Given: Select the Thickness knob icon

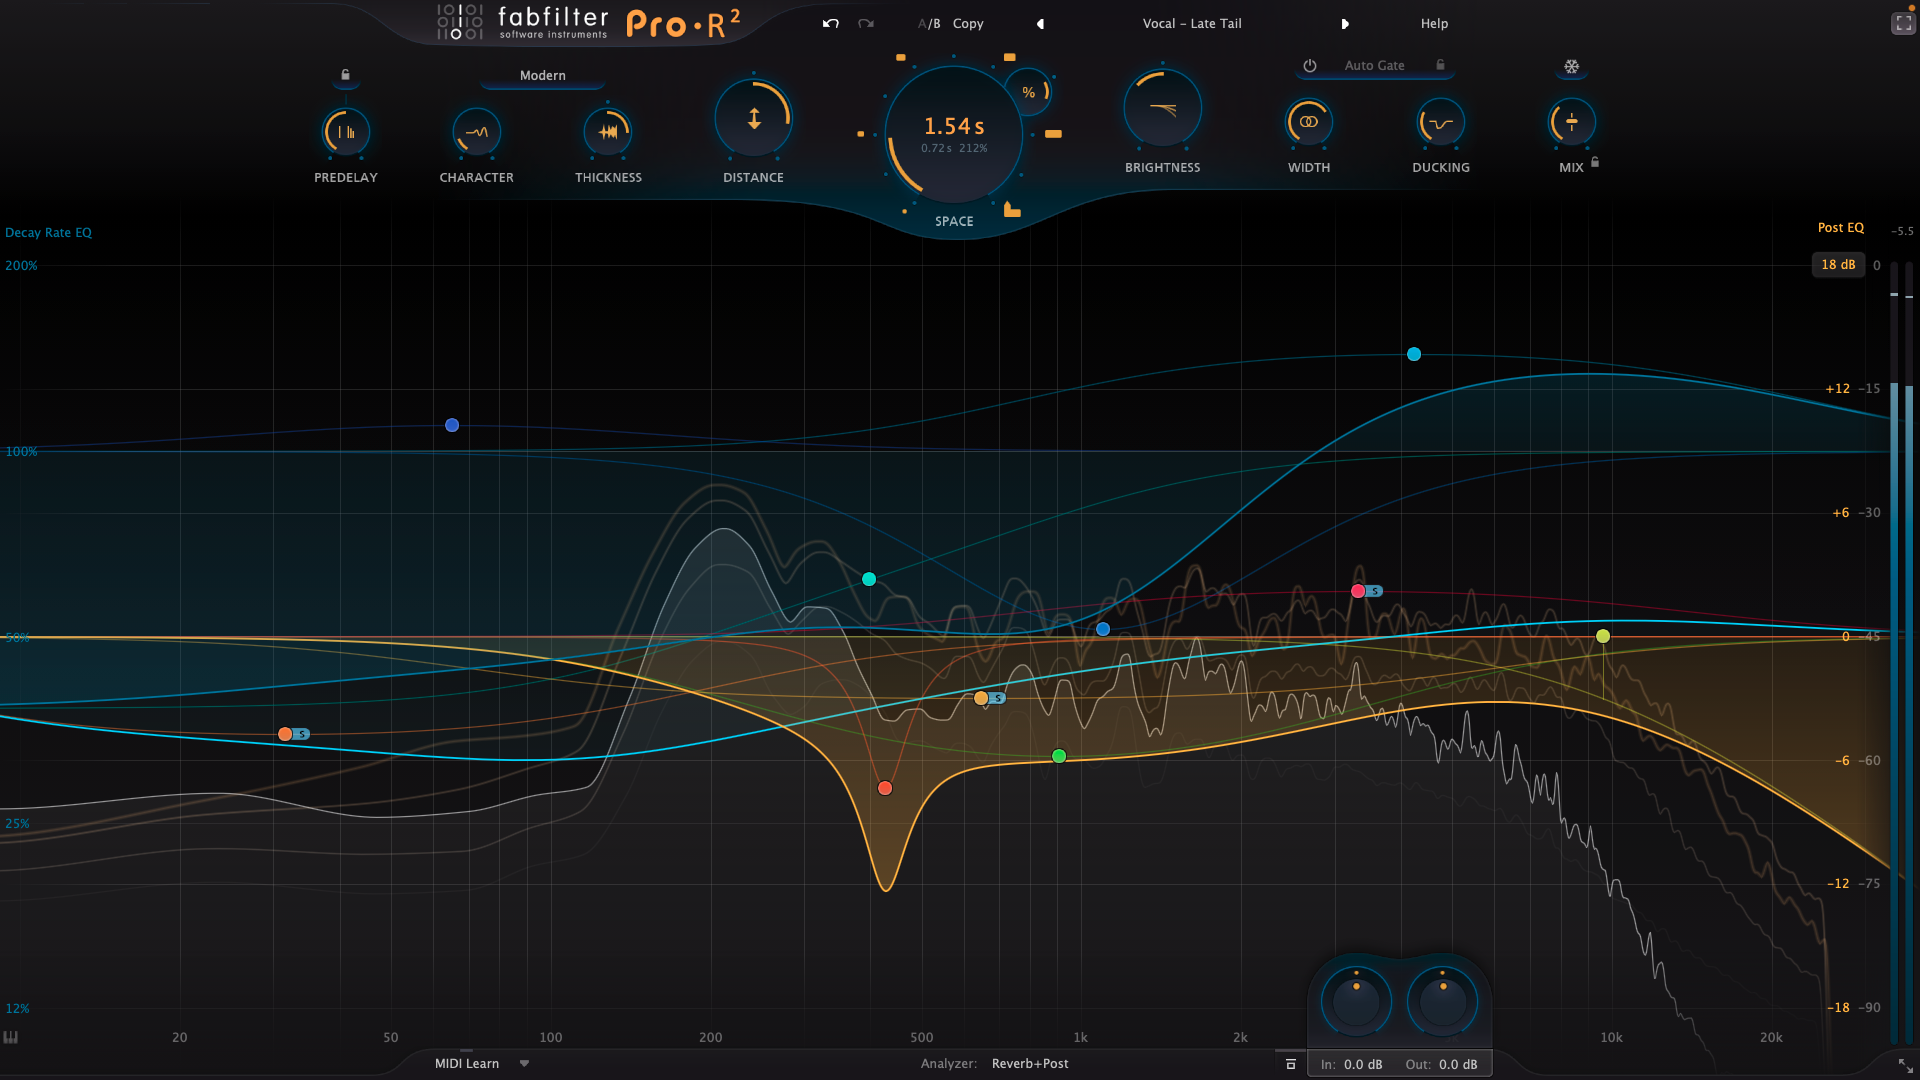Looking at the screenshot, I should pyautogui.click(x=608, y=131).
